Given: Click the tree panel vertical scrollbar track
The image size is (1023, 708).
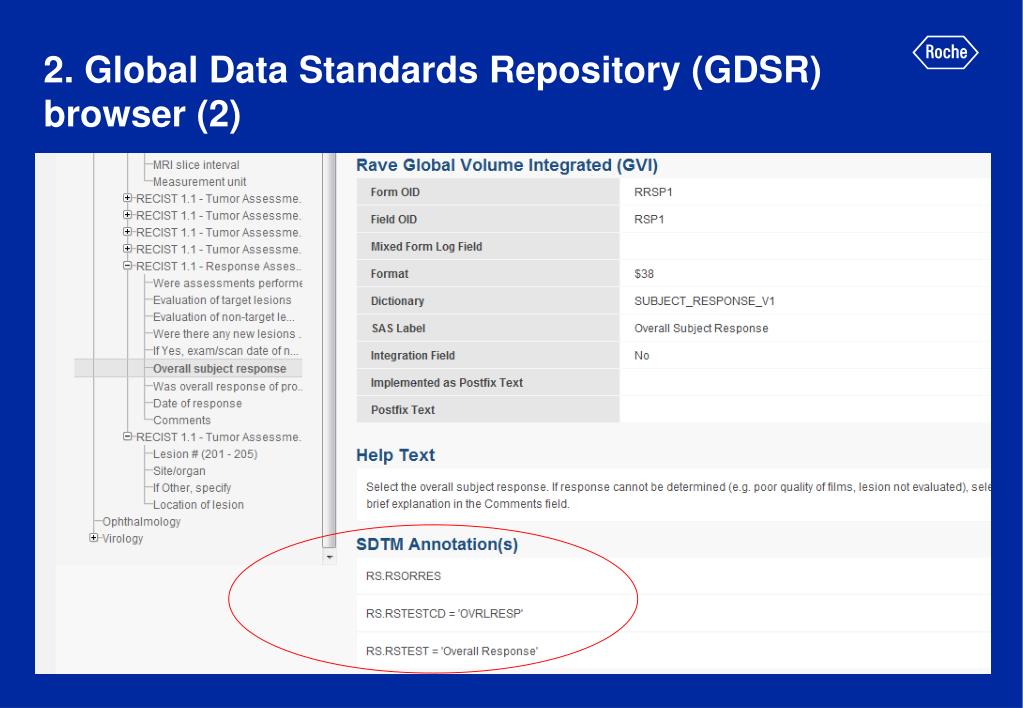Looking at the screenshot, I should click(x=329, y=351).
